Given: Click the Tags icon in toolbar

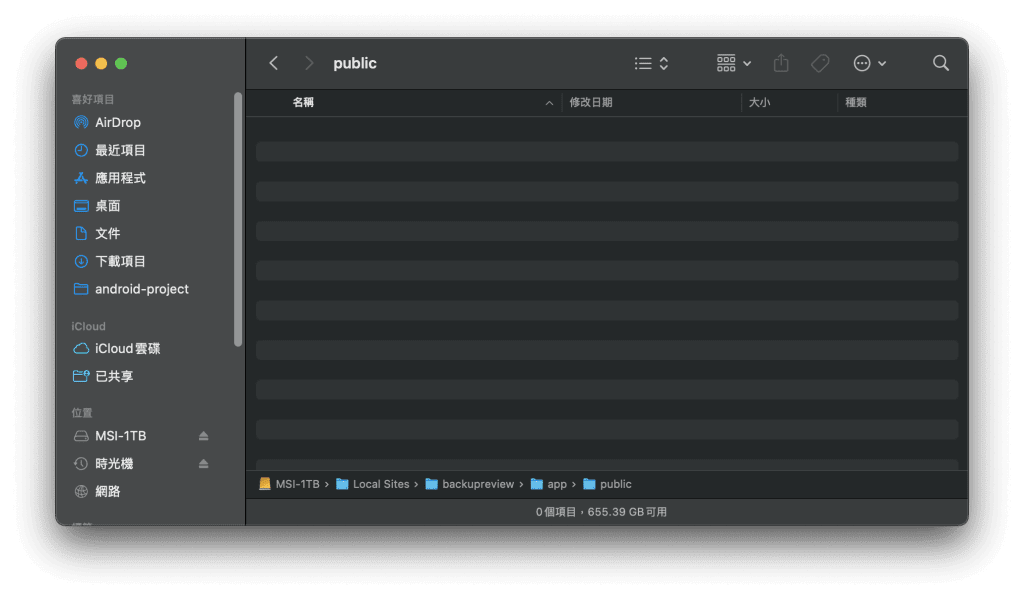Looking at the screenshot, I should [x=820, y=63].
